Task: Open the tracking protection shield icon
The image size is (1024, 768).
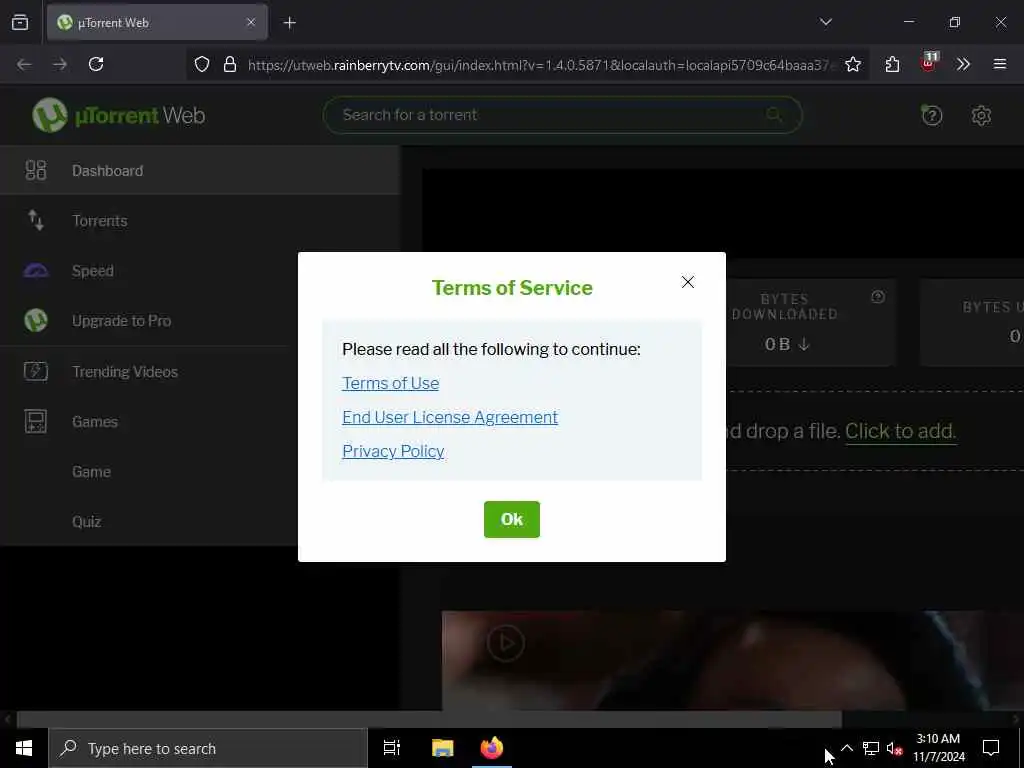Action: (x=202, y=64)
